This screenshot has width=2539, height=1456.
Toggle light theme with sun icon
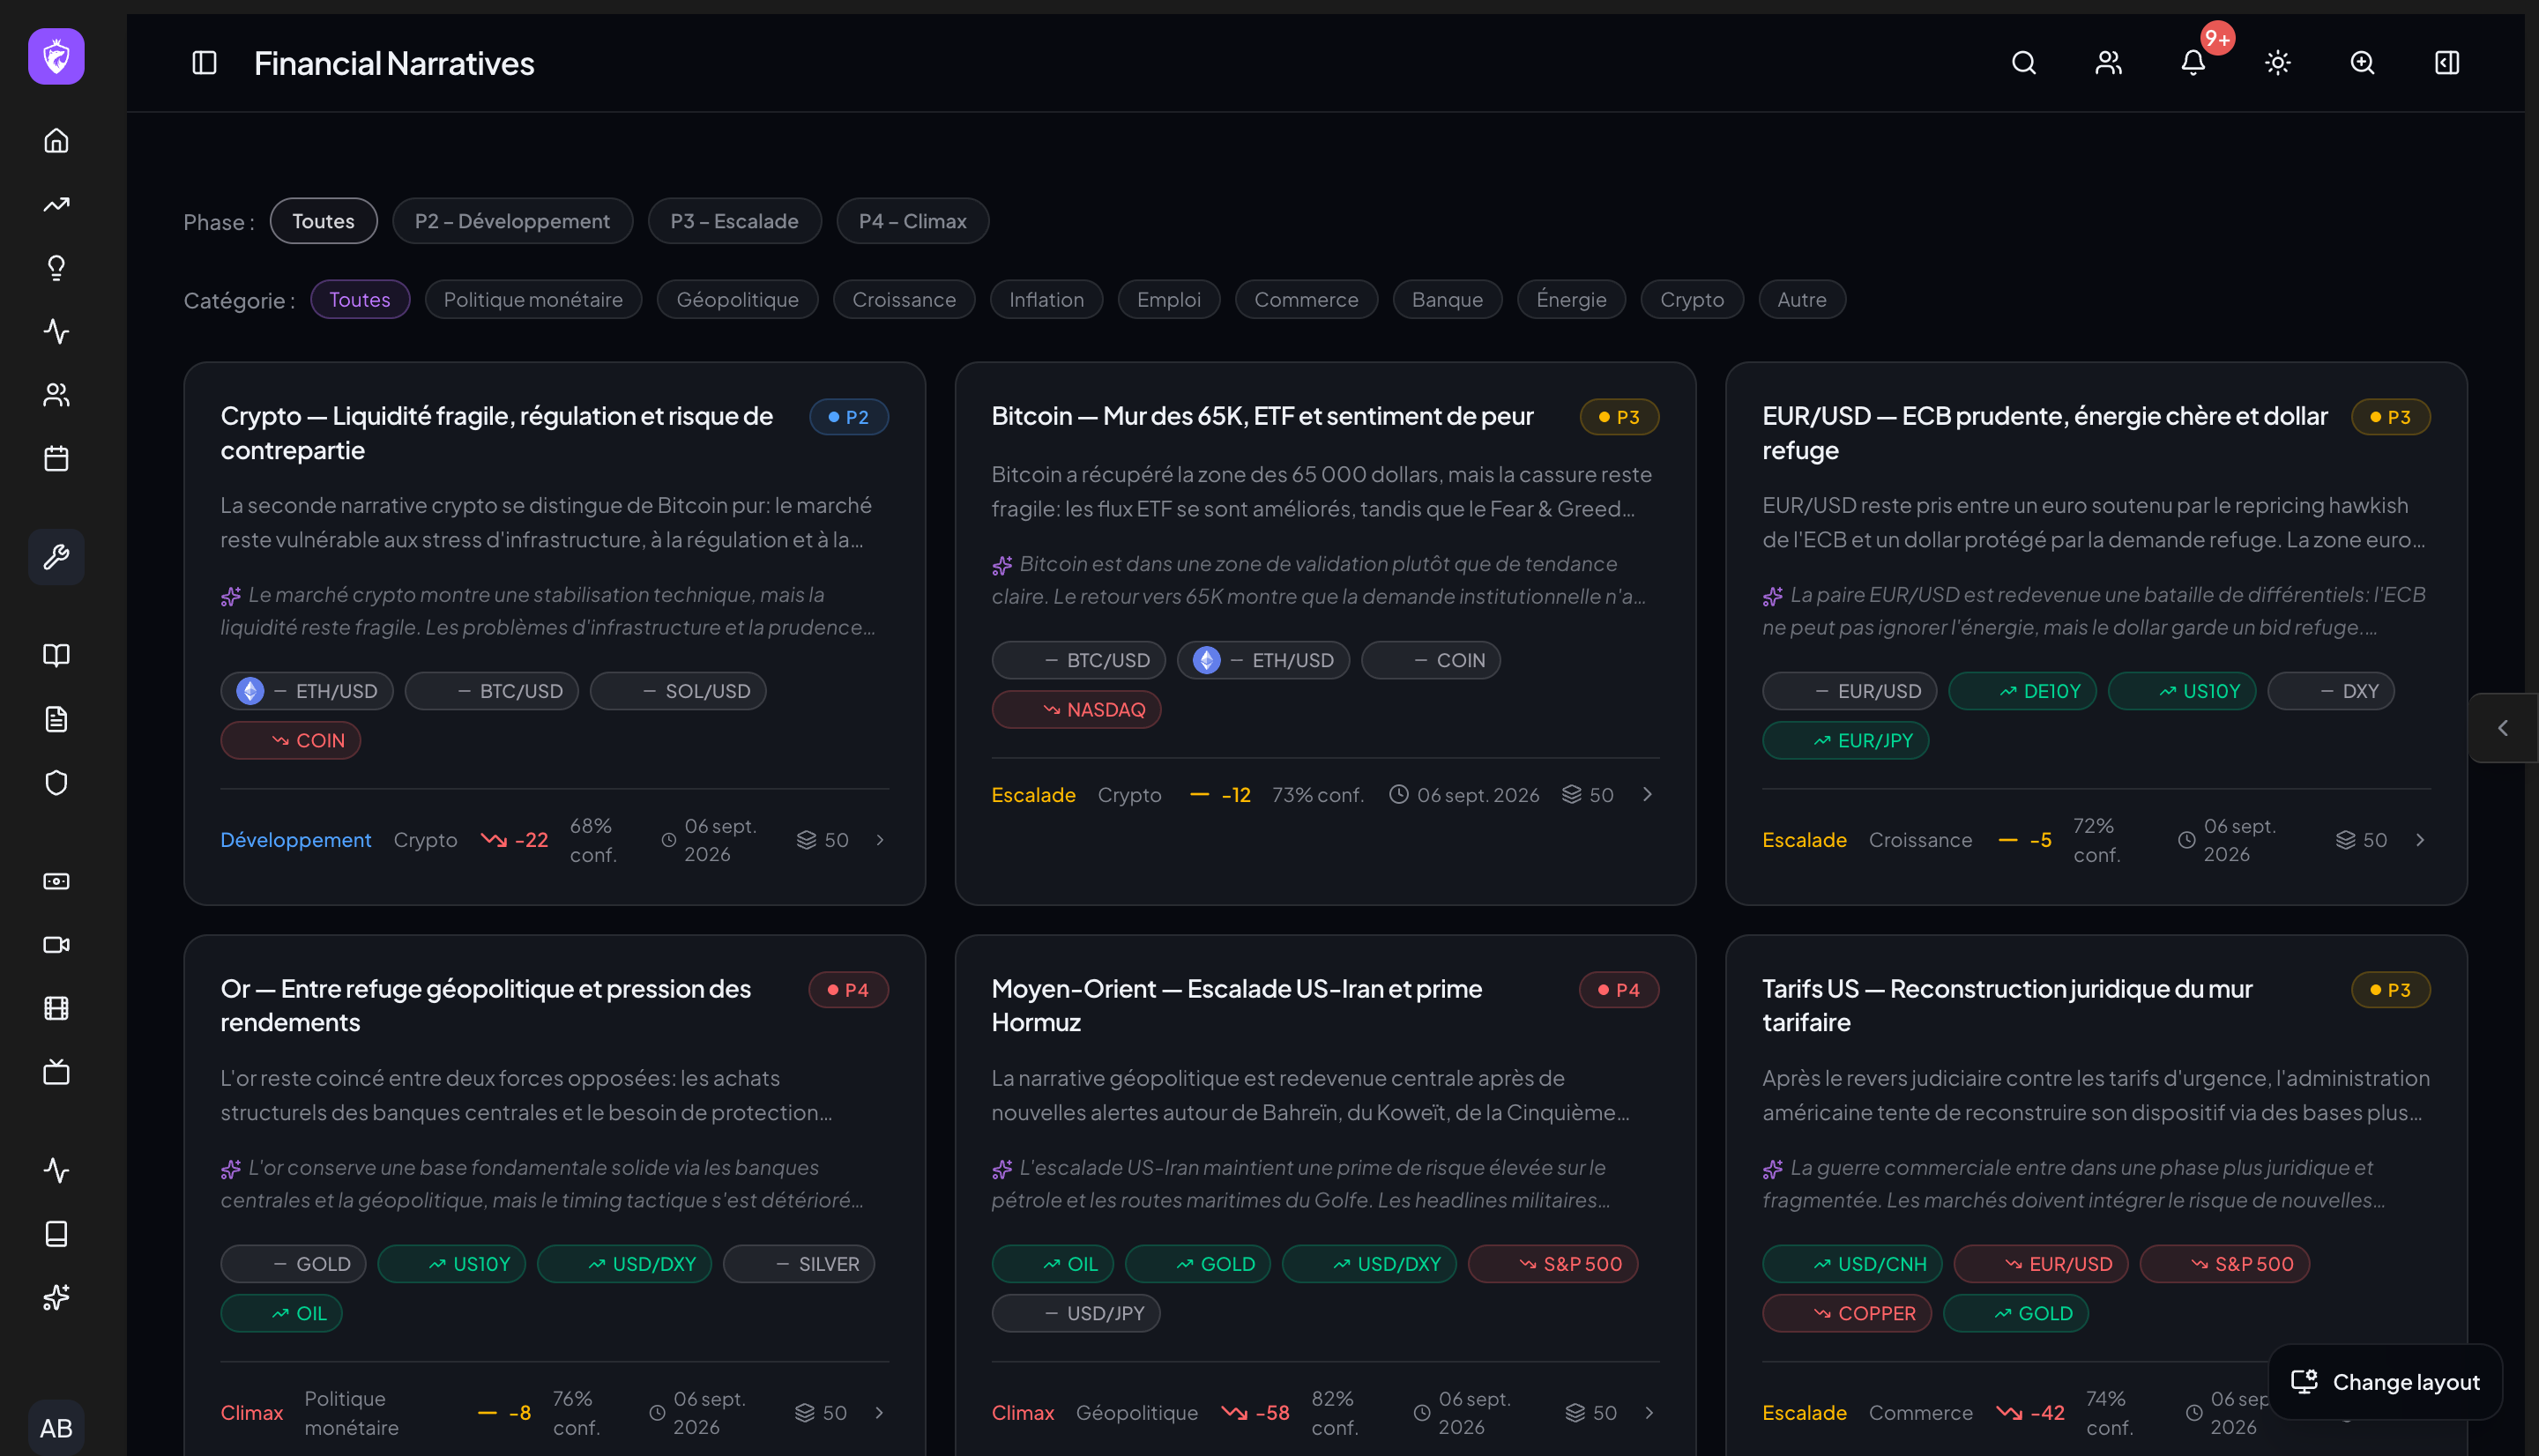pyautogui.click(x=2277, y=63)
